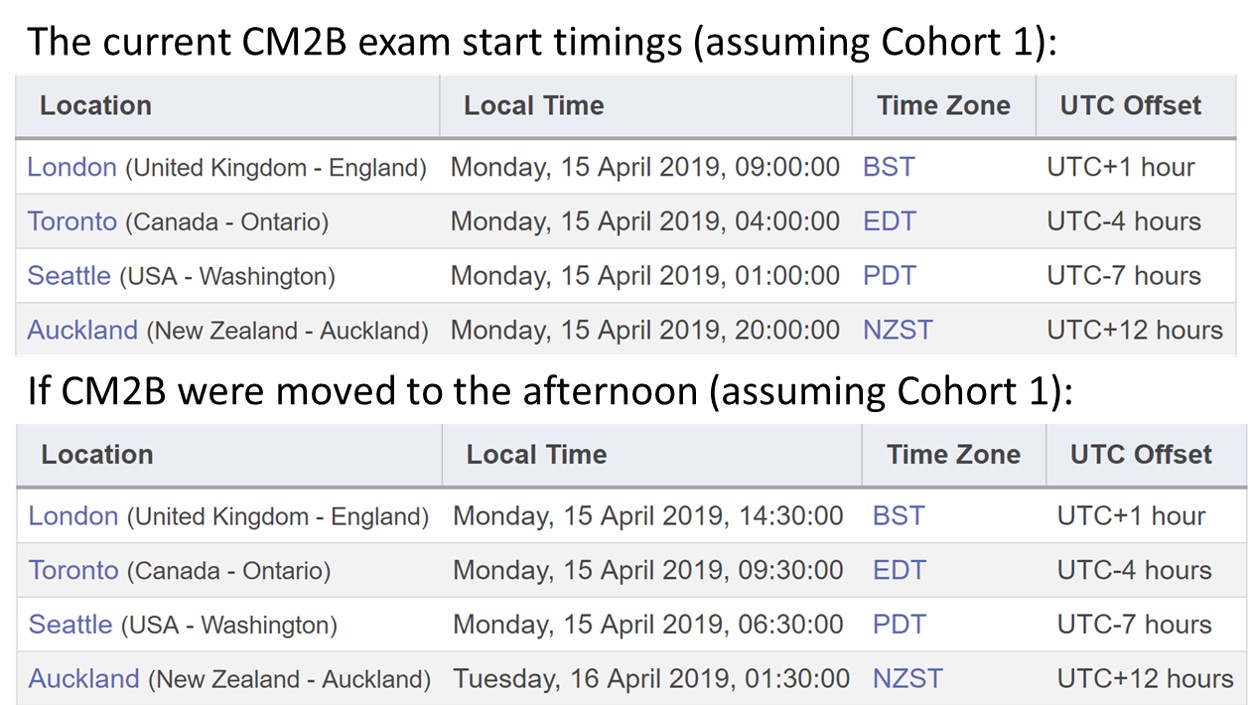Select the Time Zone header of second table
The height and width of the screenshot is (705, 1252).
point(954,455)
